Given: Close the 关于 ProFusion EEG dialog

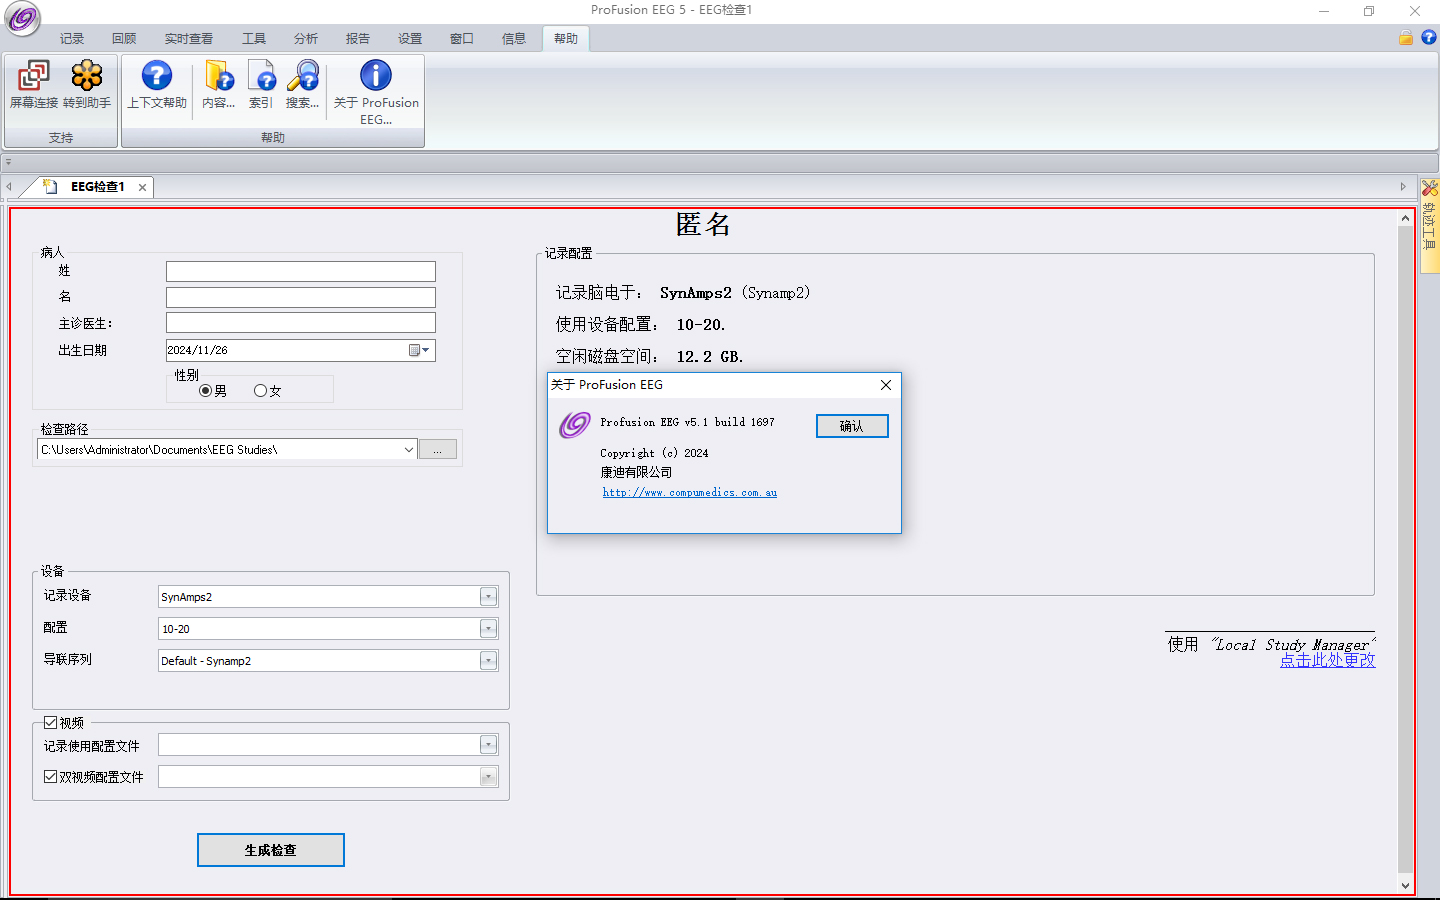Looking at the screenshot, I should [x=886, y=385].
